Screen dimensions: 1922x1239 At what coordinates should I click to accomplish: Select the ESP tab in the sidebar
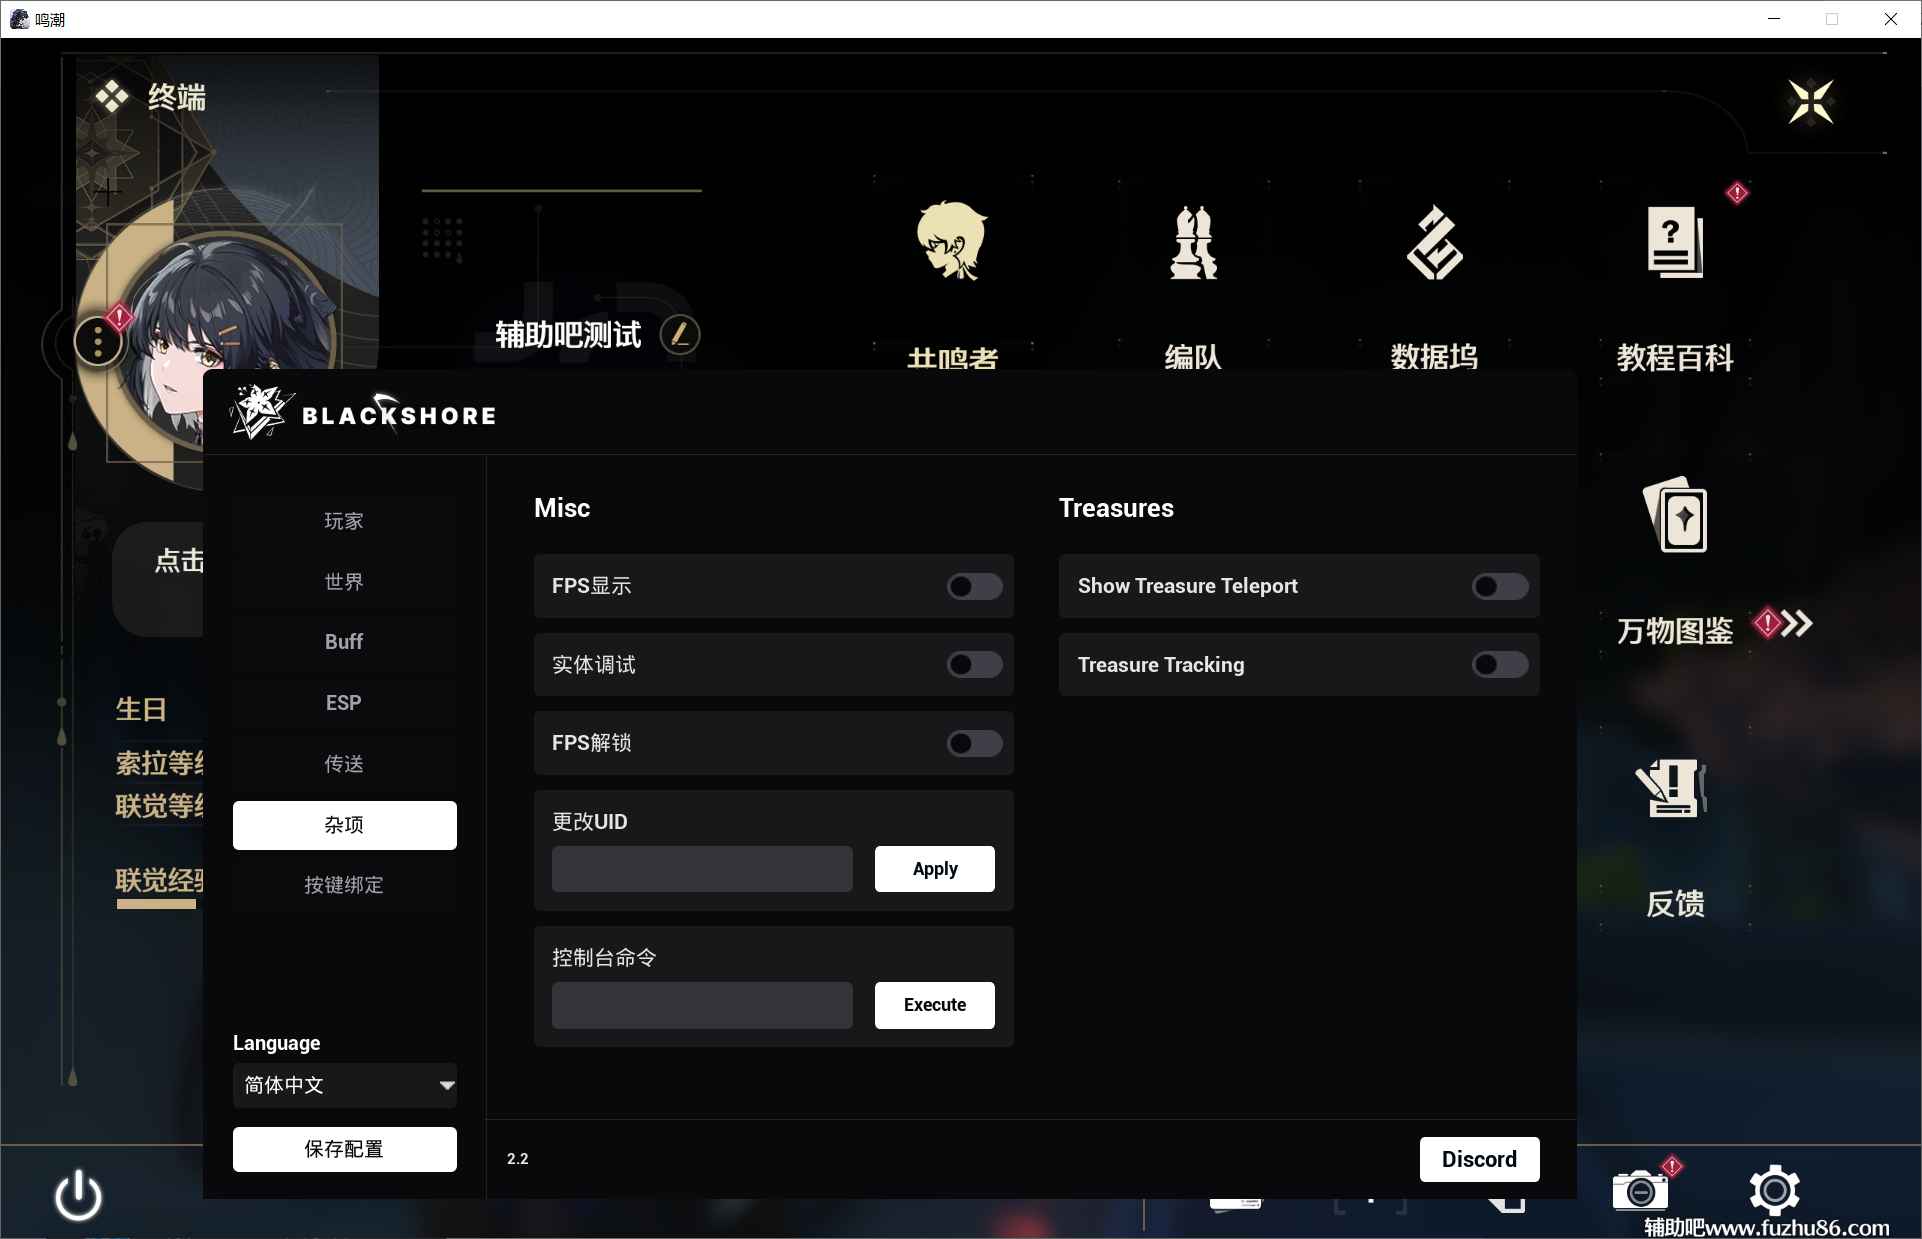coord(344,703)
